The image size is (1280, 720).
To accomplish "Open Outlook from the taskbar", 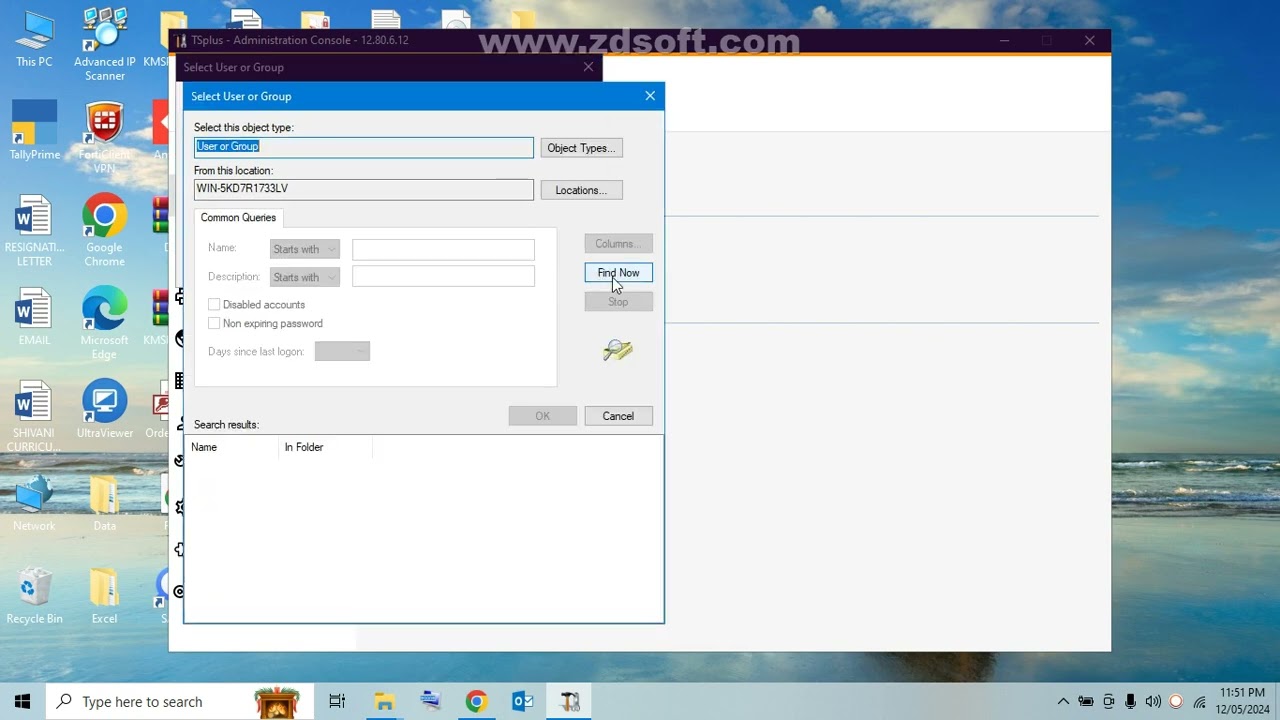I will tap(523, 701).
